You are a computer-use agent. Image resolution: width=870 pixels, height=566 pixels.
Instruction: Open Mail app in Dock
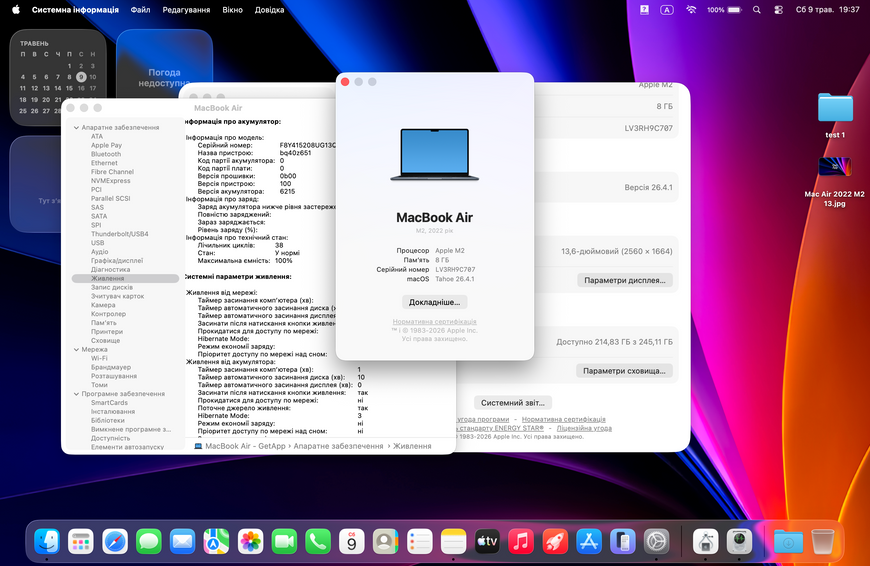point(183,541)
